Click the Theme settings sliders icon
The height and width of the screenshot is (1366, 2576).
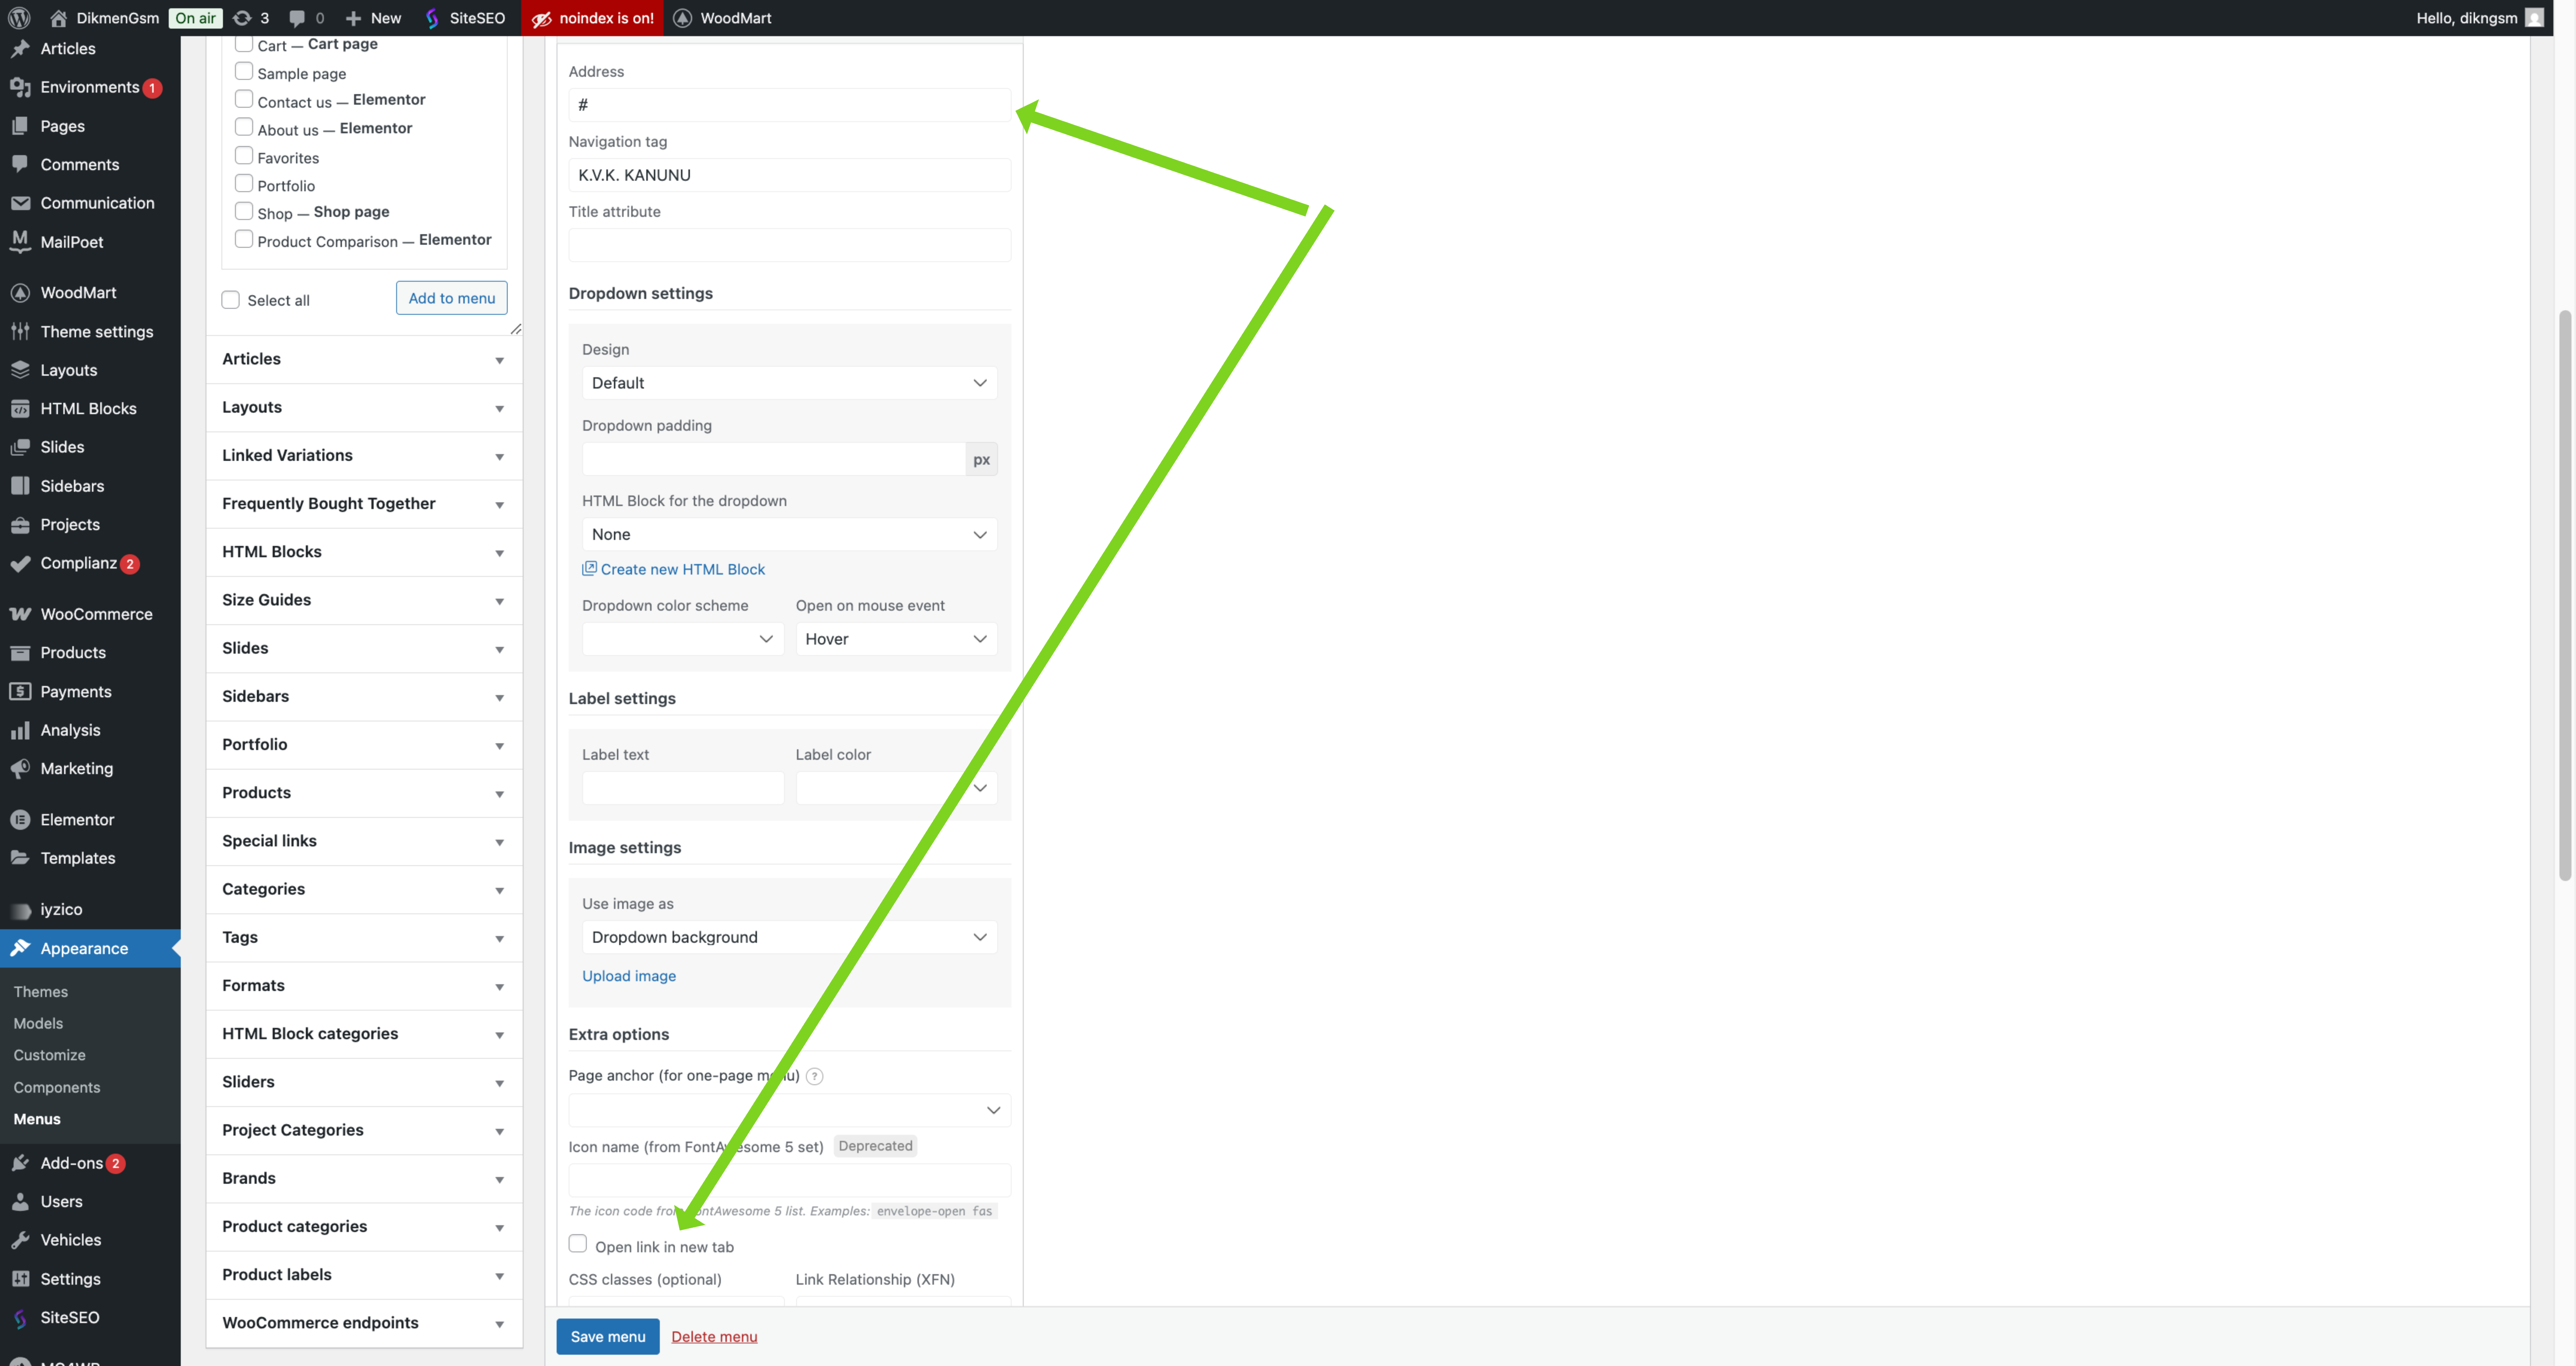(20, 331)
